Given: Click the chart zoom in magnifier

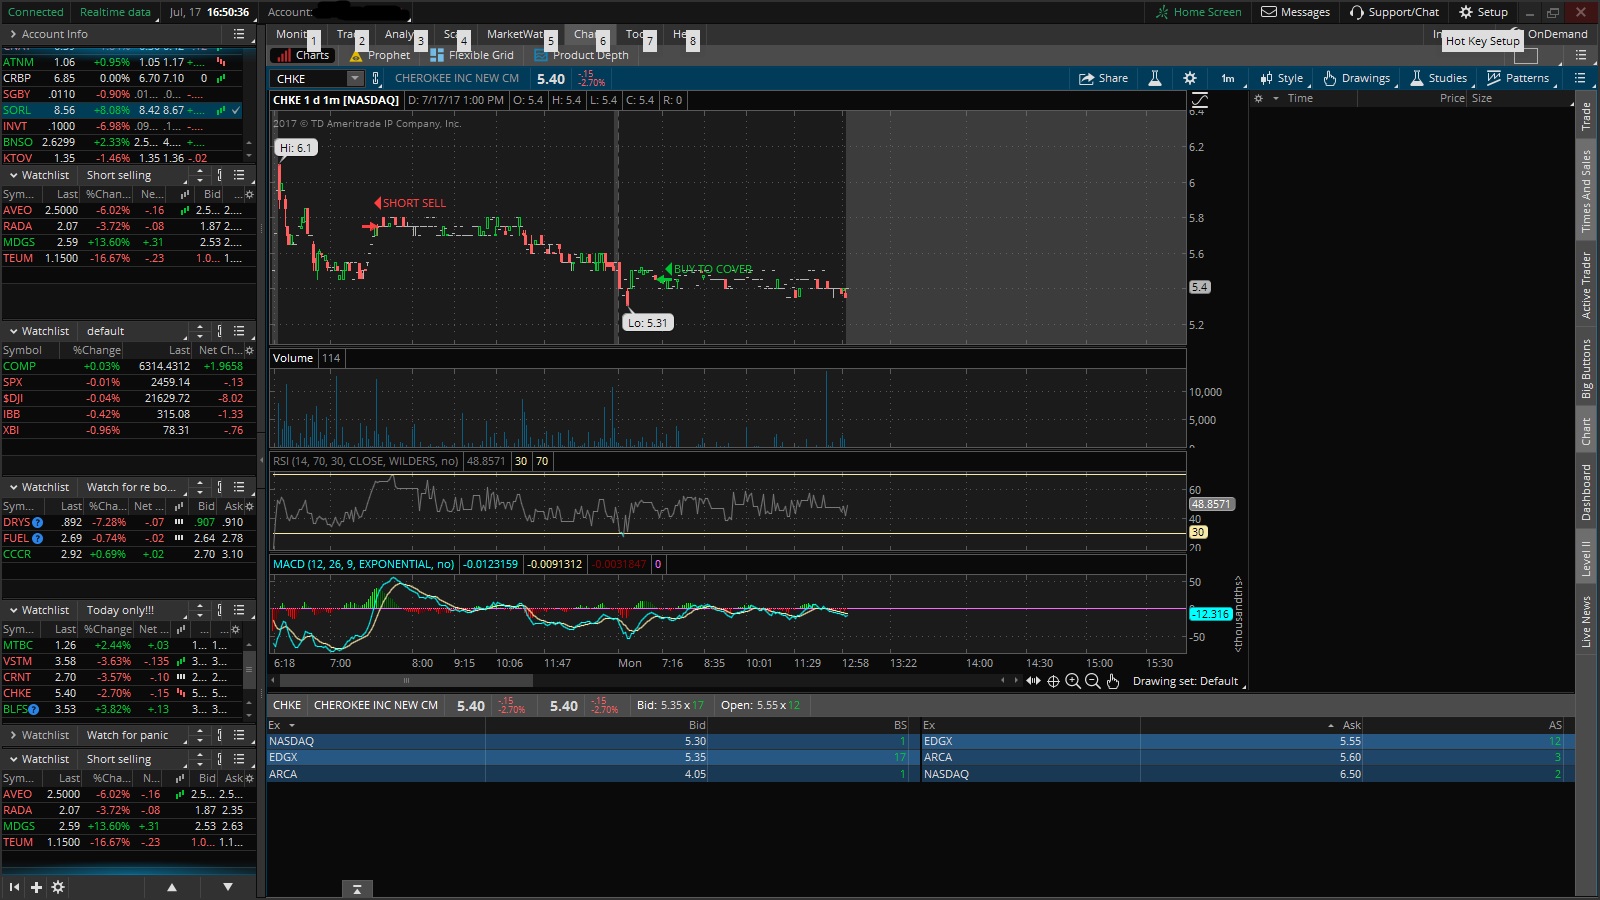Looking at the screenshot, I should 1073,681.
